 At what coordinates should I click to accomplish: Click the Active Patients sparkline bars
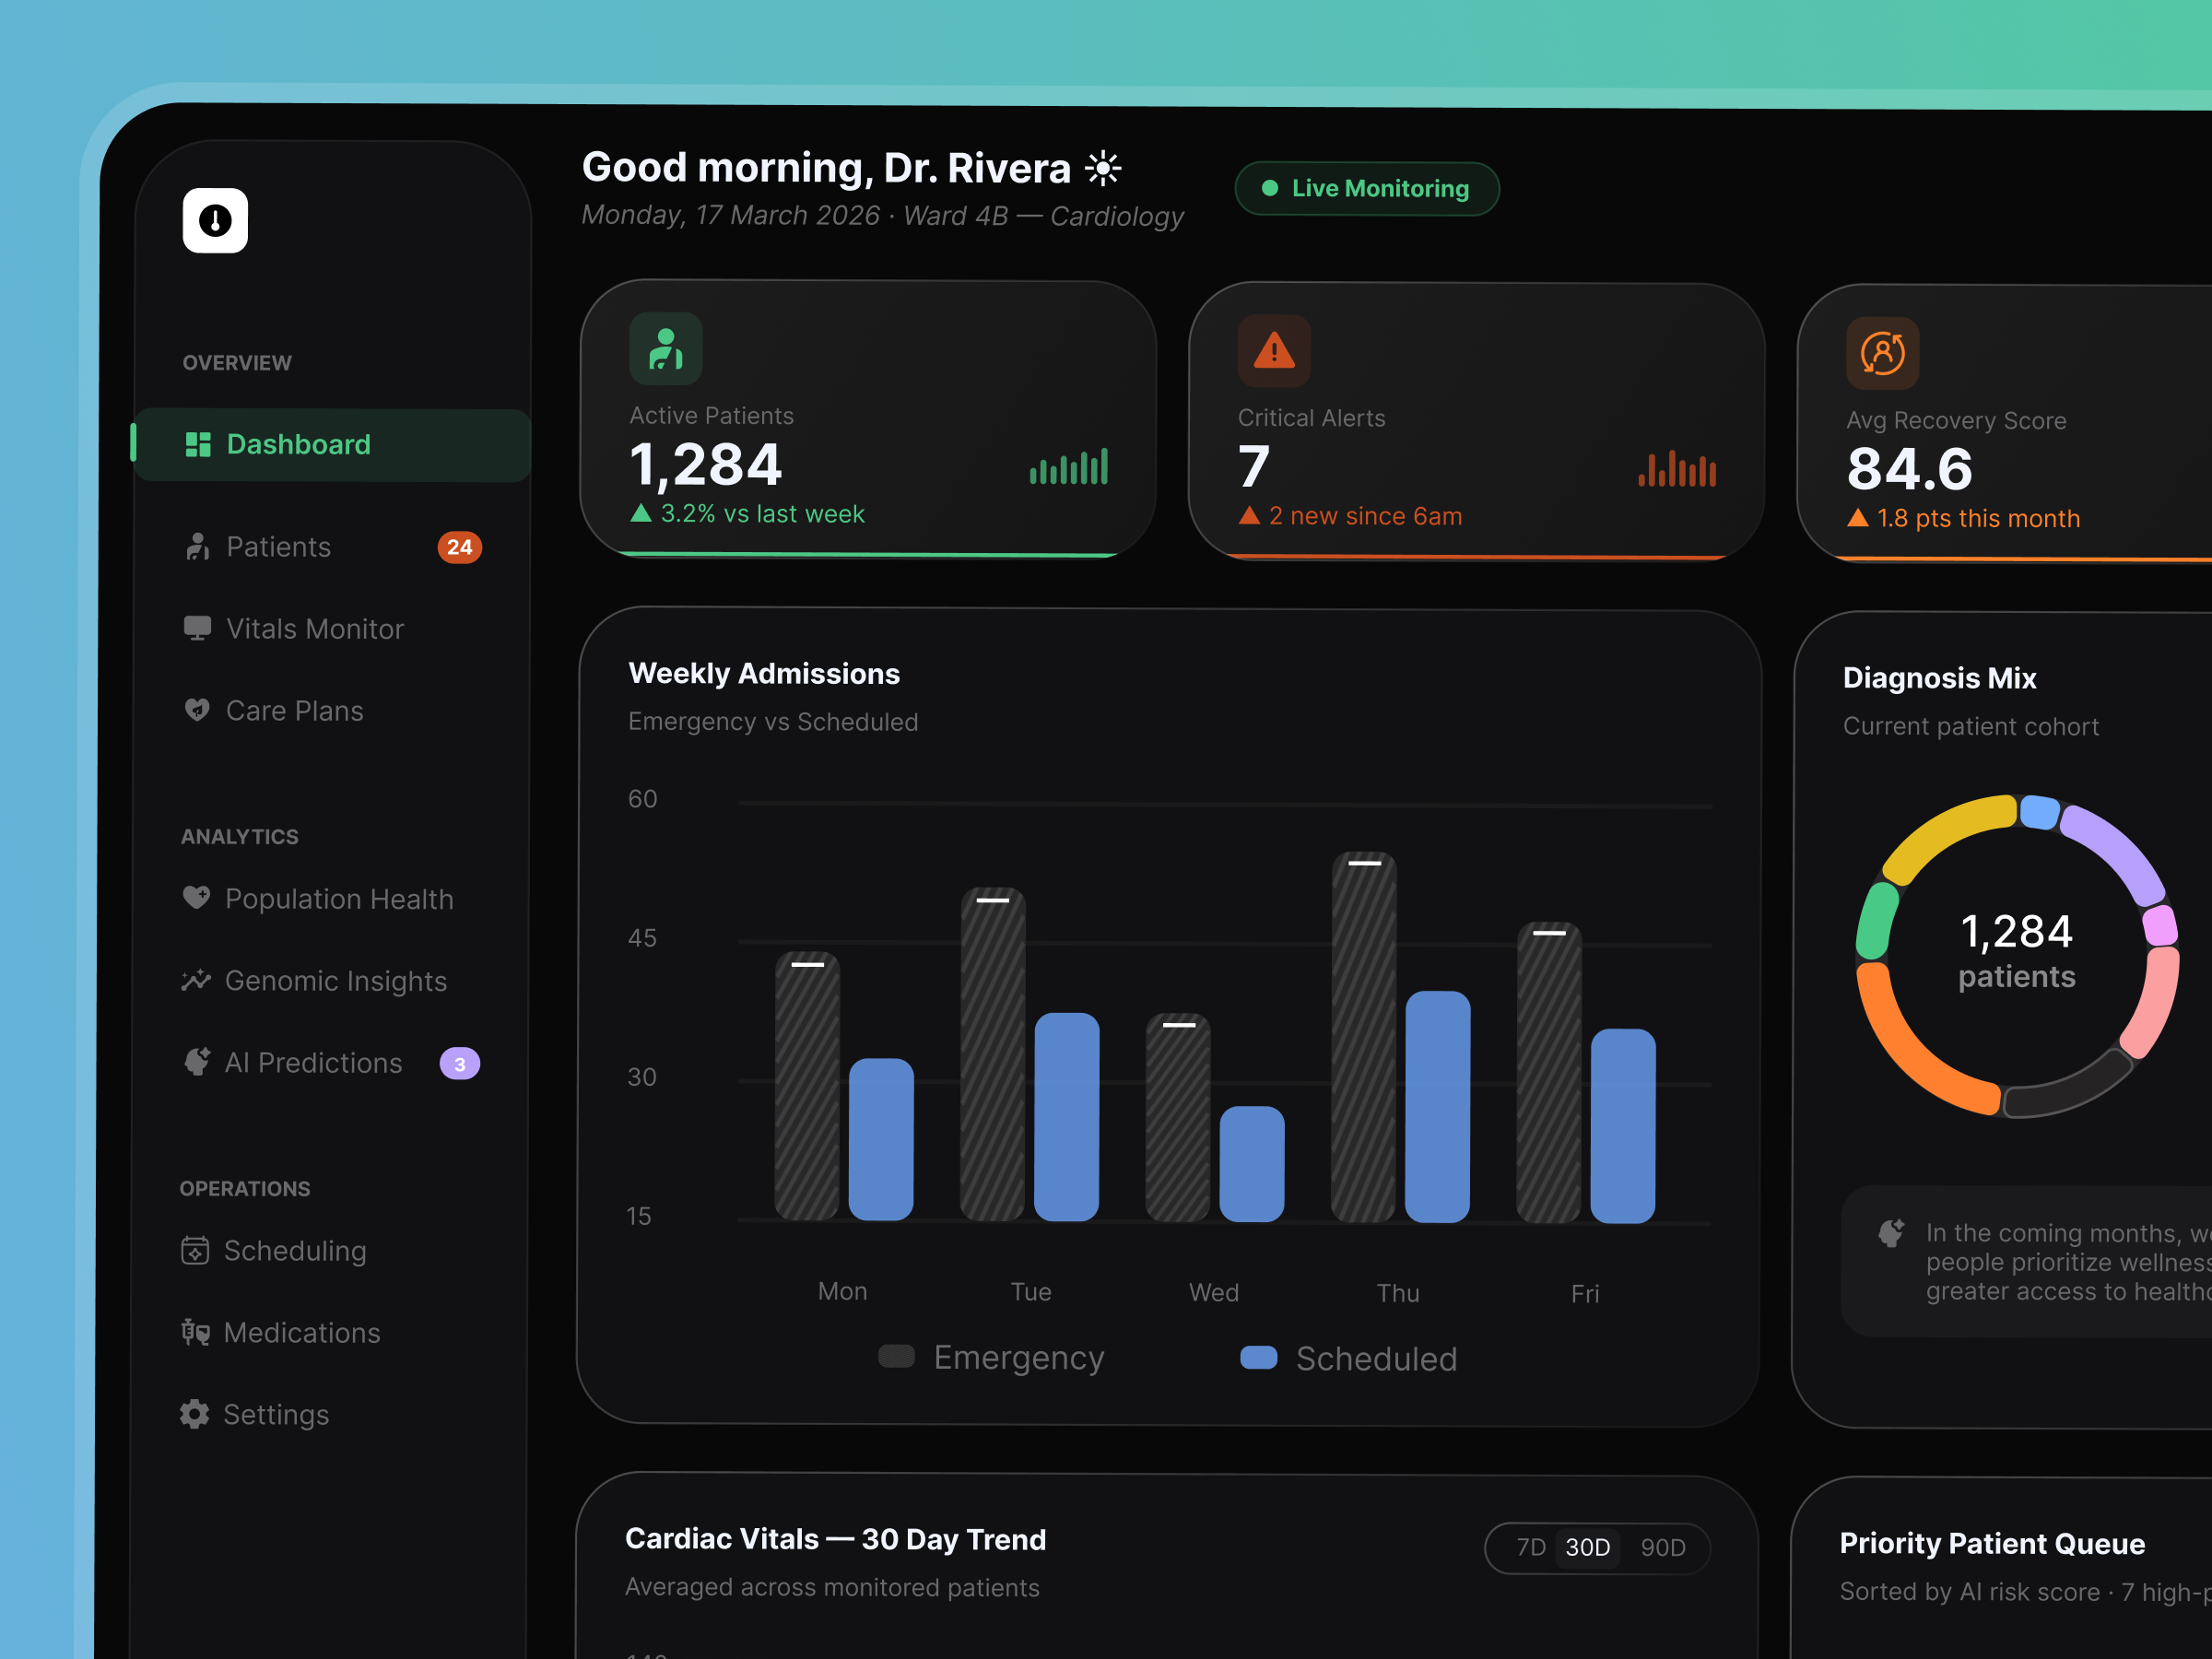point(1069,466)
